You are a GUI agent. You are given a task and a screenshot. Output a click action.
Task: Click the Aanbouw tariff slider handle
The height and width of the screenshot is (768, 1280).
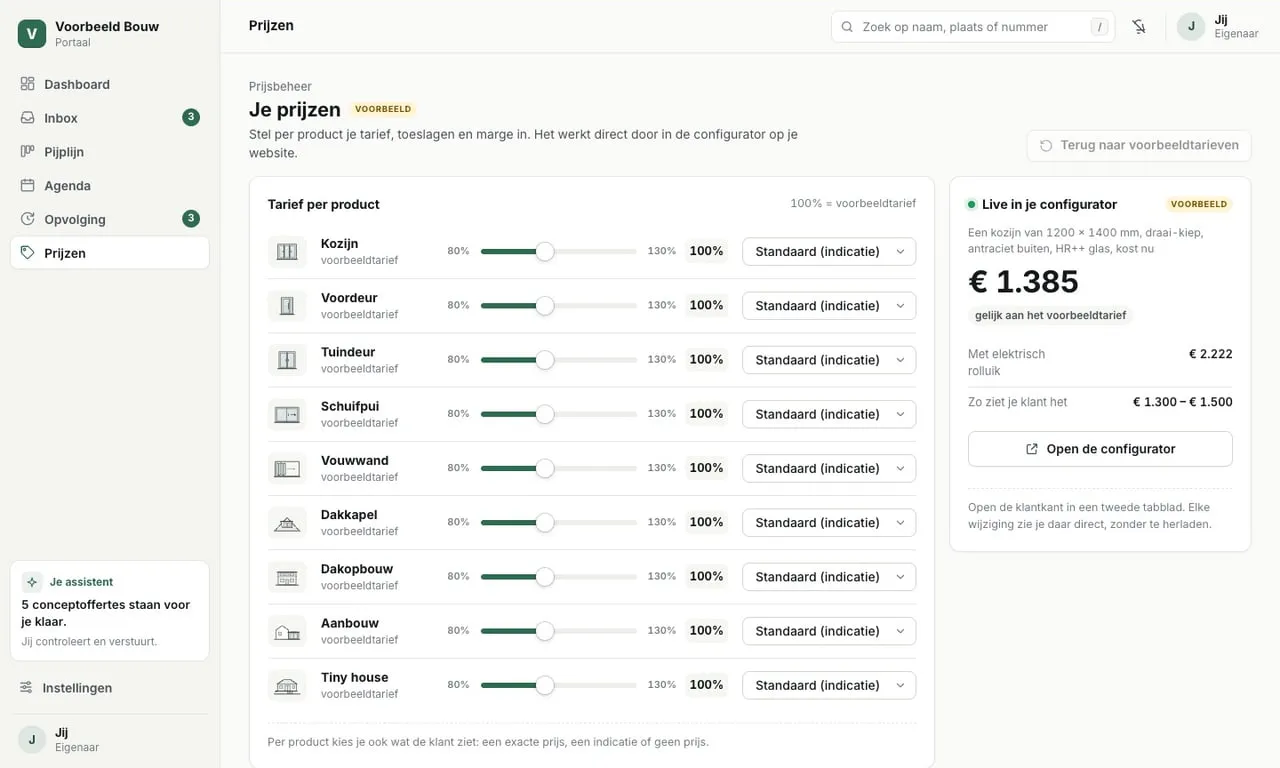pyautogui.click(x=545, y=631)
